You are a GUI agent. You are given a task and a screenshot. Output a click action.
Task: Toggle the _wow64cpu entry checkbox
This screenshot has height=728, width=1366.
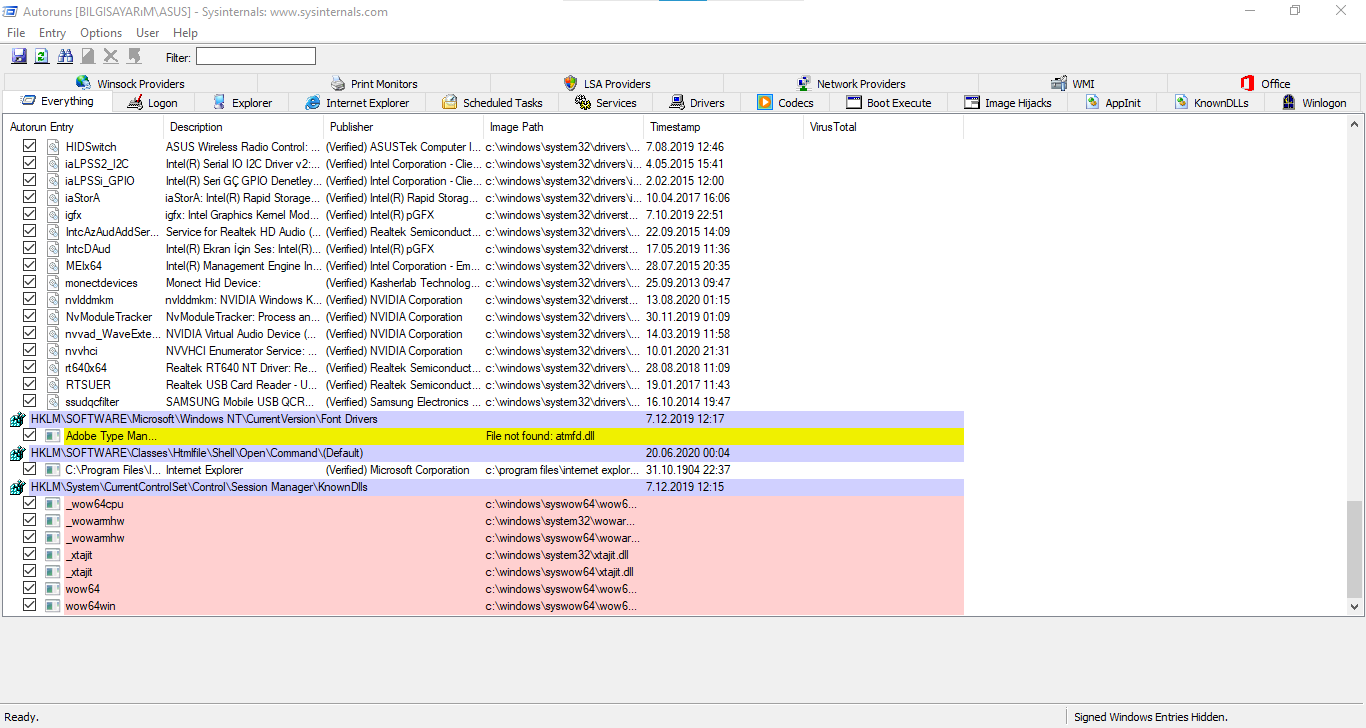tap(30, 504)
